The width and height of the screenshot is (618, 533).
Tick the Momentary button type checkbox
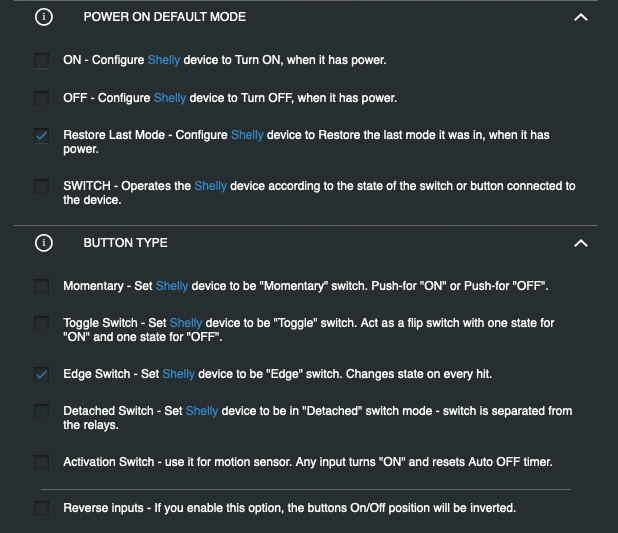pyautogui.click(x=41, y=287)
